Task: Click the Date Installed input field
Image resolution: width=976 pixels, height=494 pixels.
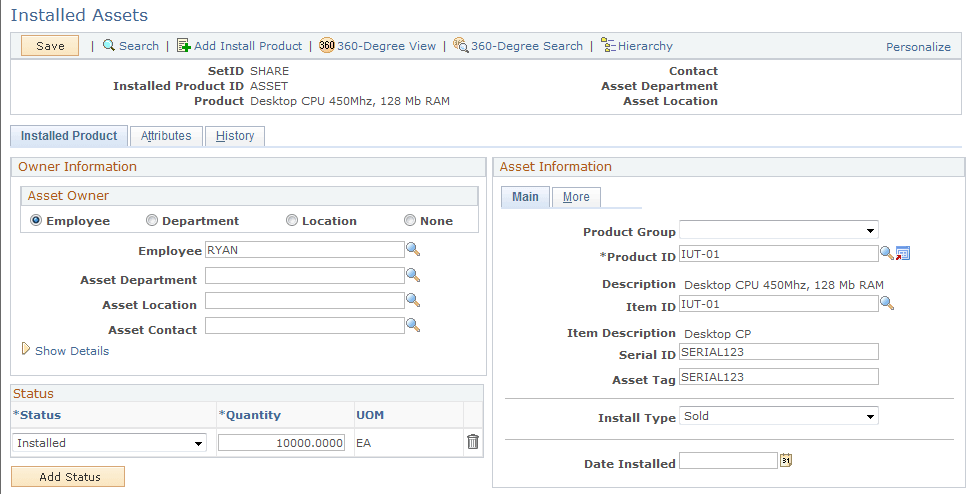Action: click(x=728, y=460)
